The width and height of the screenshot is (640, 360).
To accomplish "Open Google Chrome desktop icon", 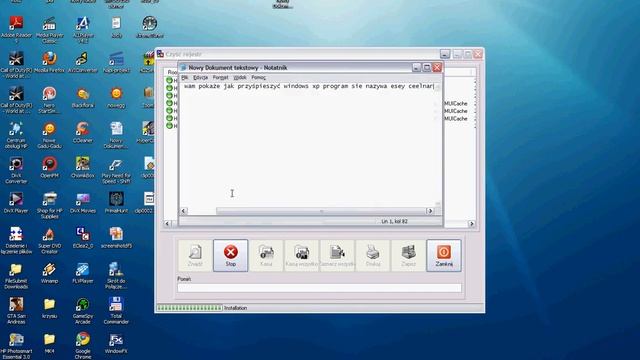I will (x=83, y=345).
